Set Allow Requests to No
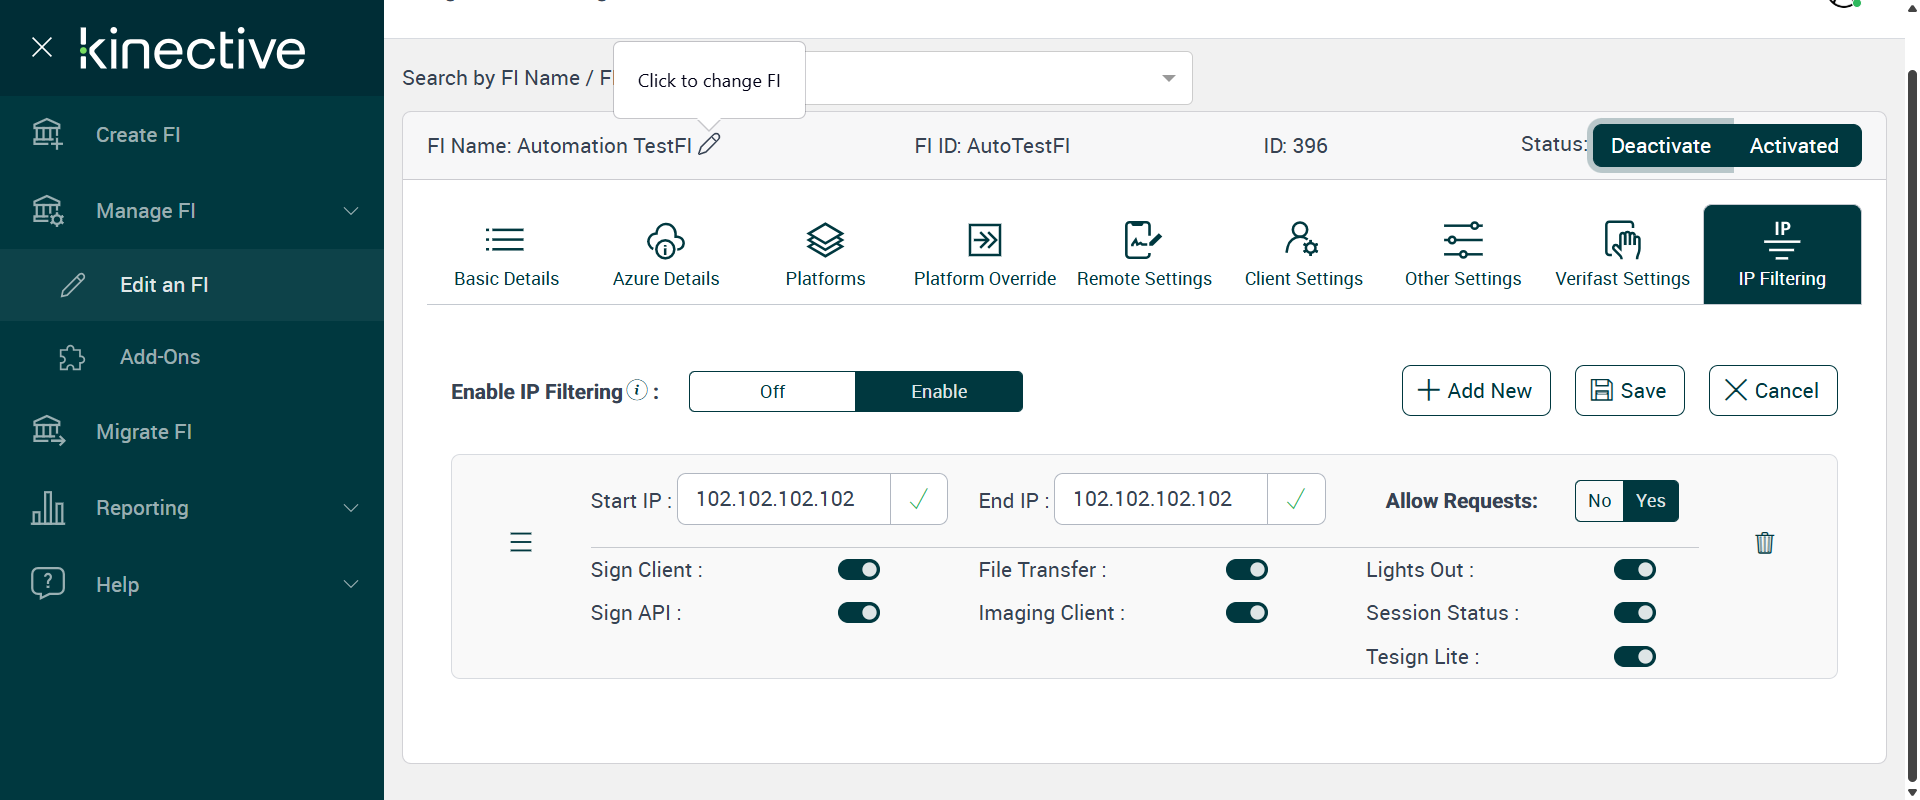The width and height of the screenshot is (1920, 800). pos(1599,501)
